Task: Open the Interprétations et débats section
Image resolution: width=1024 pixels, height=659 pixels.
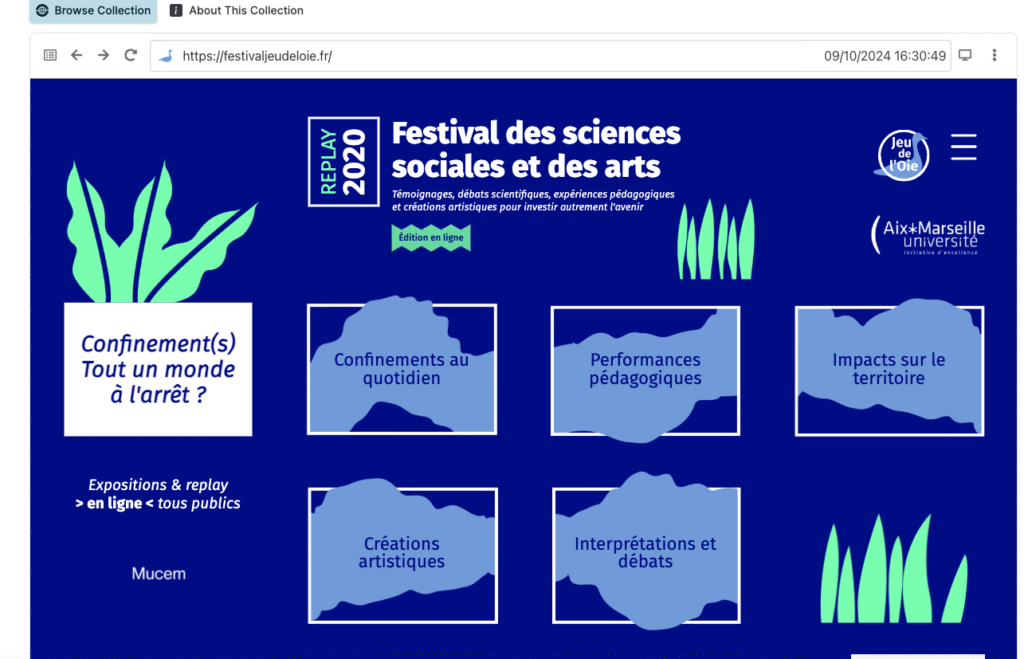Action: (645, 553)
